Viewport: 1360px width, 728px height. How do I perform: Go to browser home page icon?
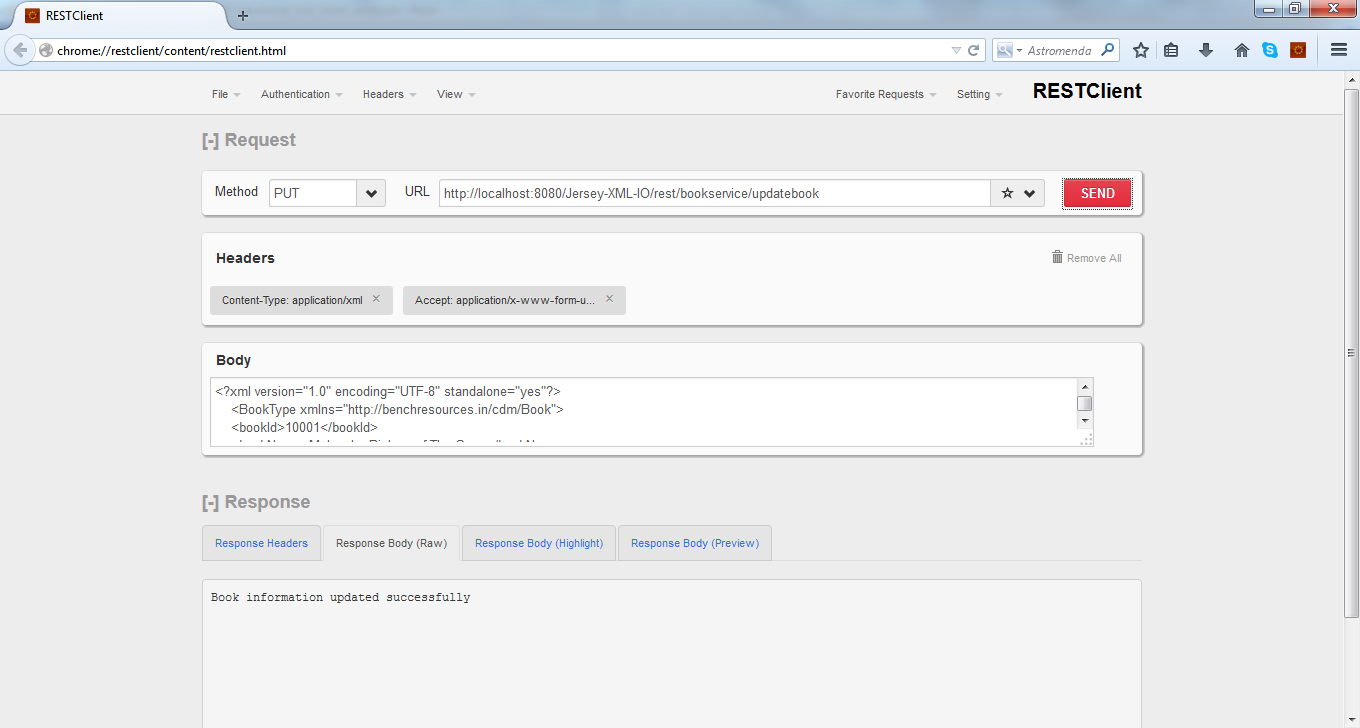1242,50
